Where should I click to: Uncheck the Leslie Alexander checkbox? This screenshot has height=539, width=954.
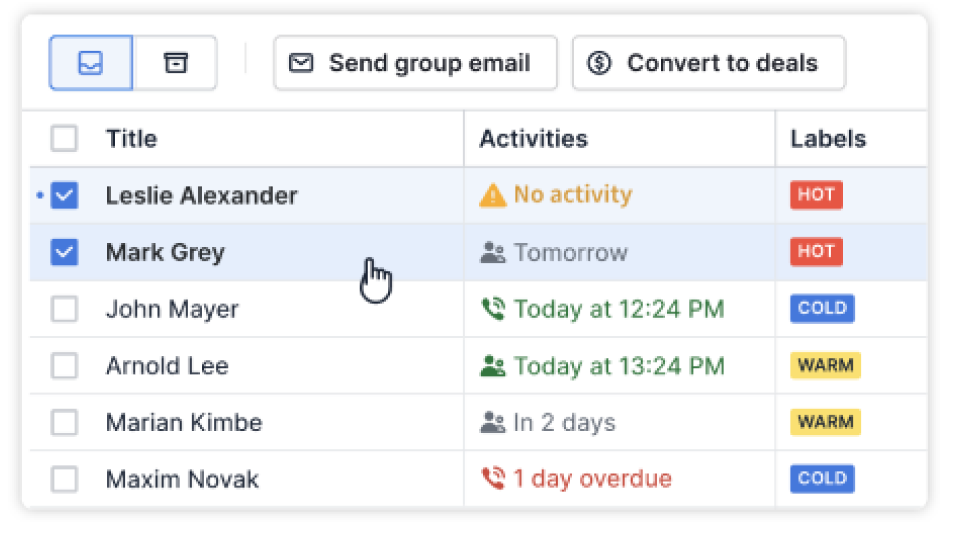click(64, 195)
